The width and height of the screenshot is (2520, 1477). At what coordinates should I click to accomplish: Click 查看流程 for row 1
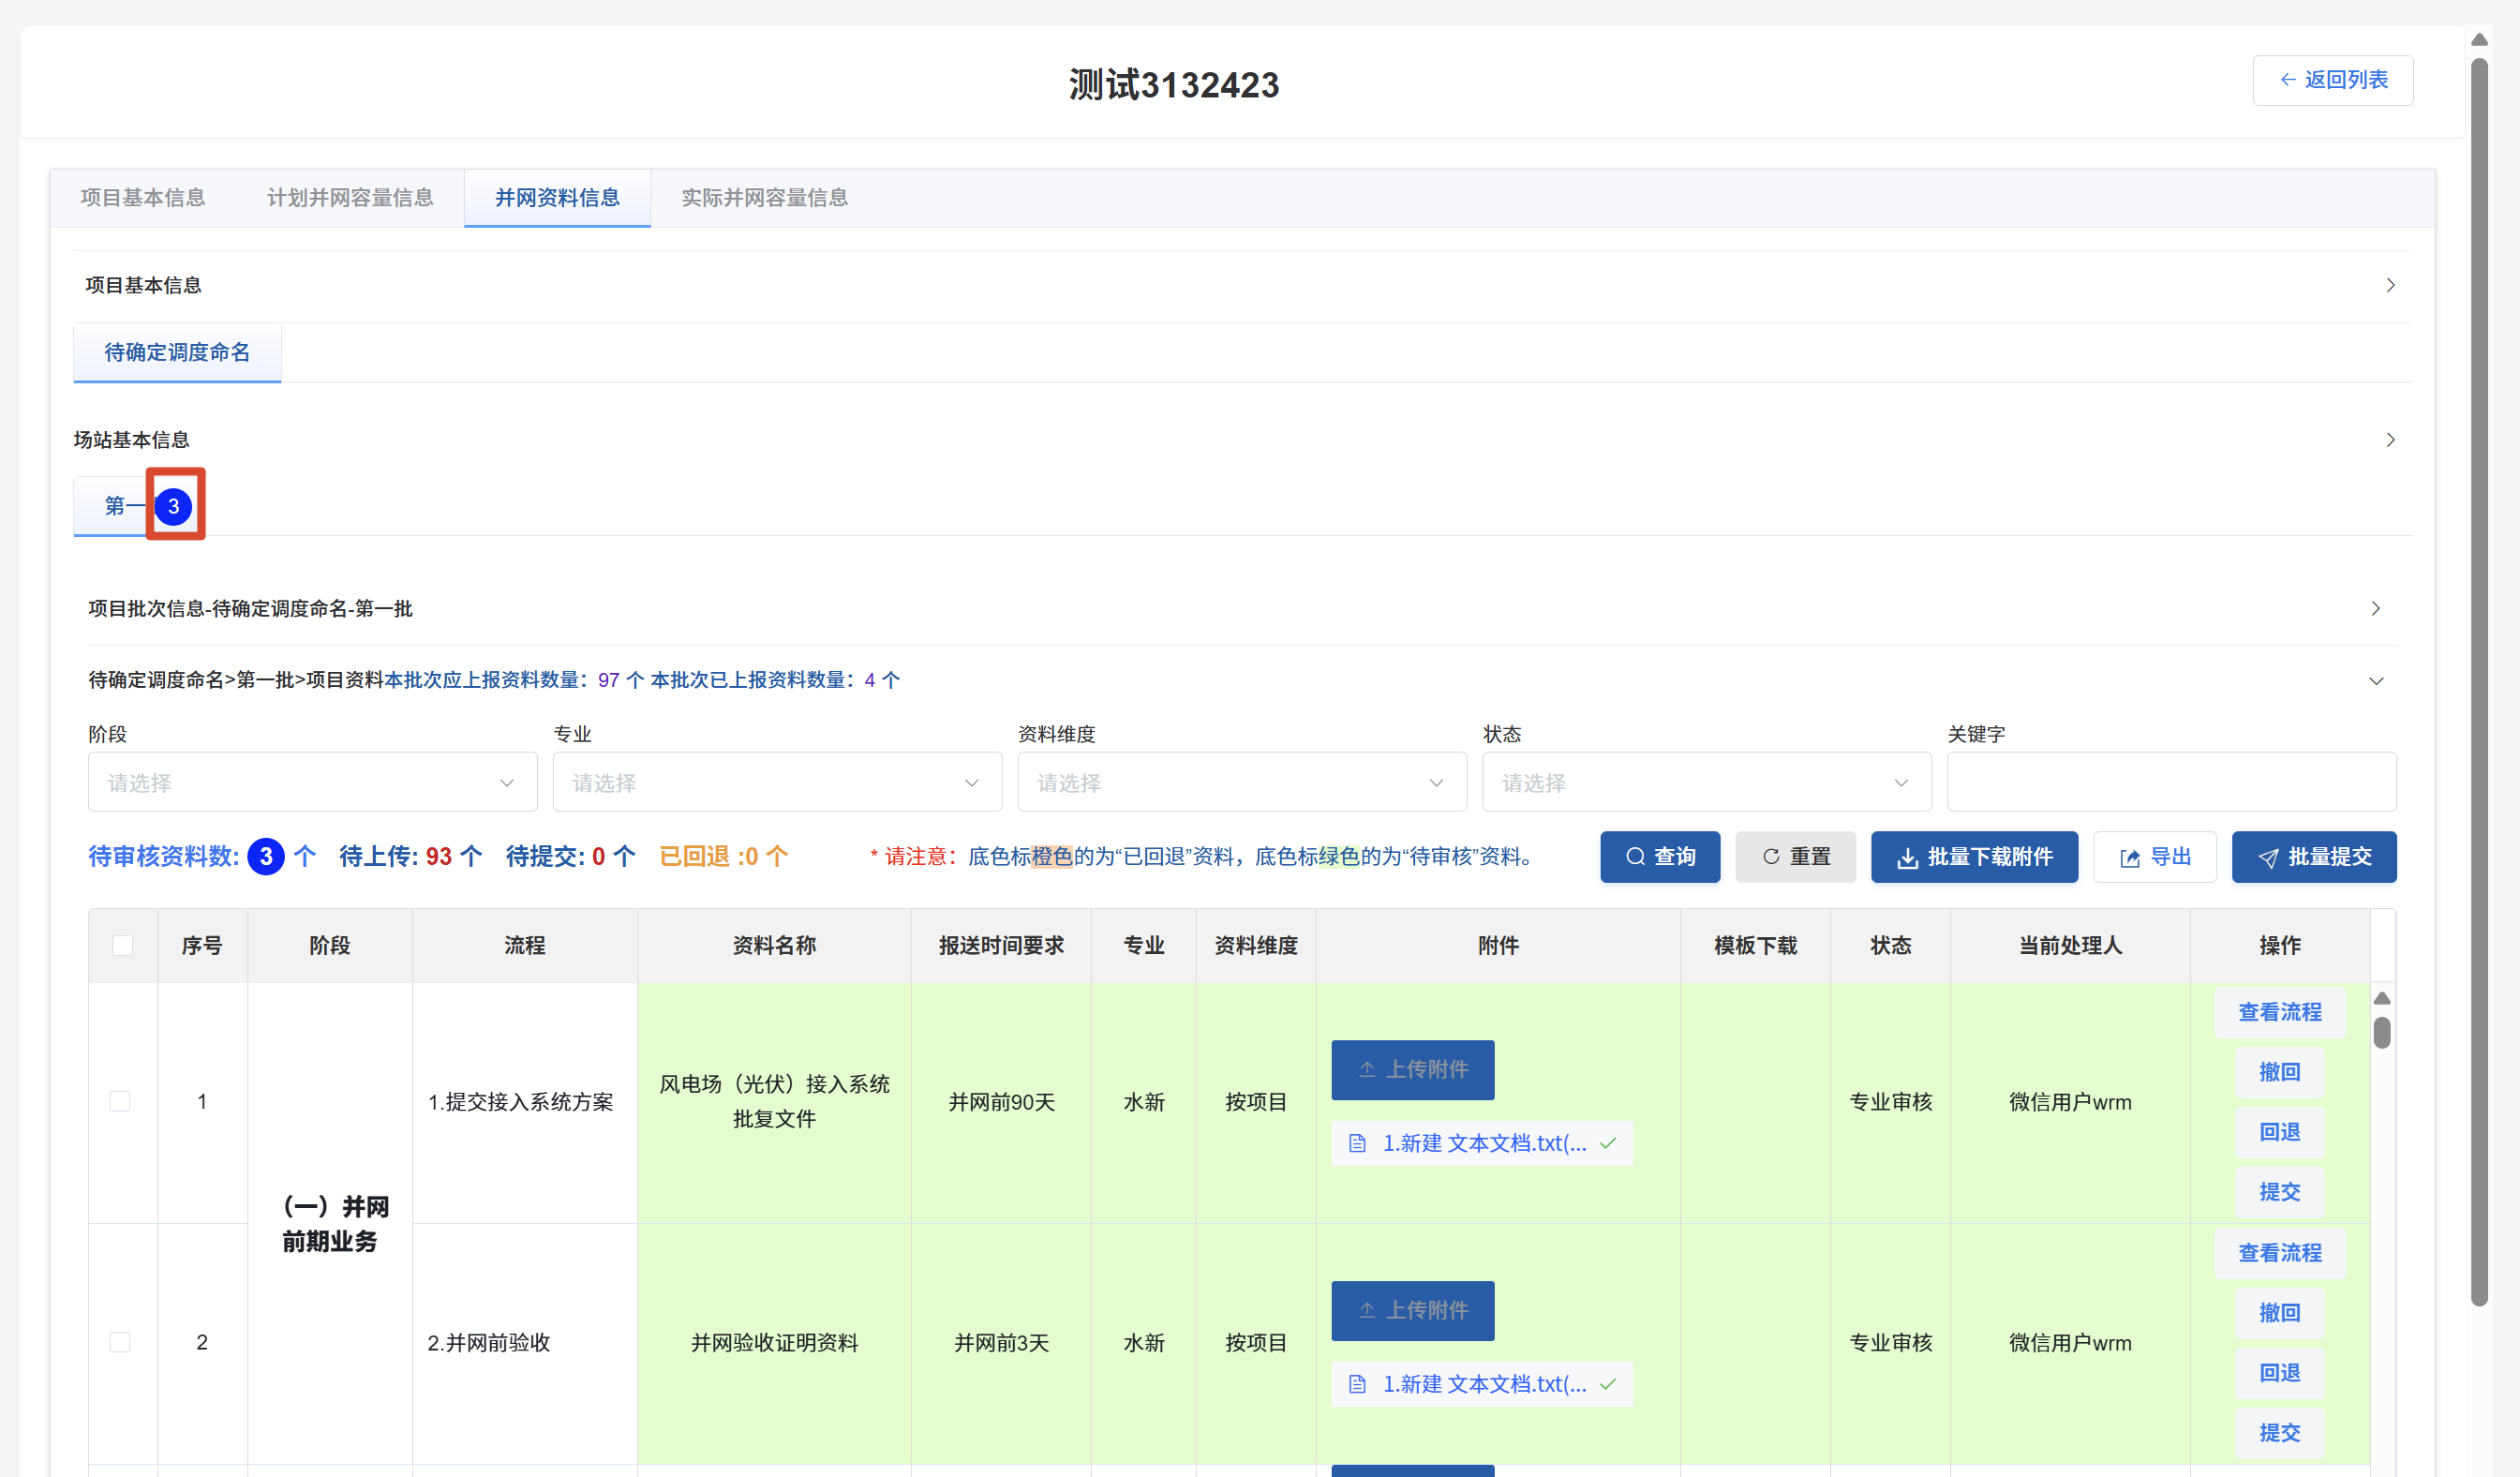(2280, 1012)
